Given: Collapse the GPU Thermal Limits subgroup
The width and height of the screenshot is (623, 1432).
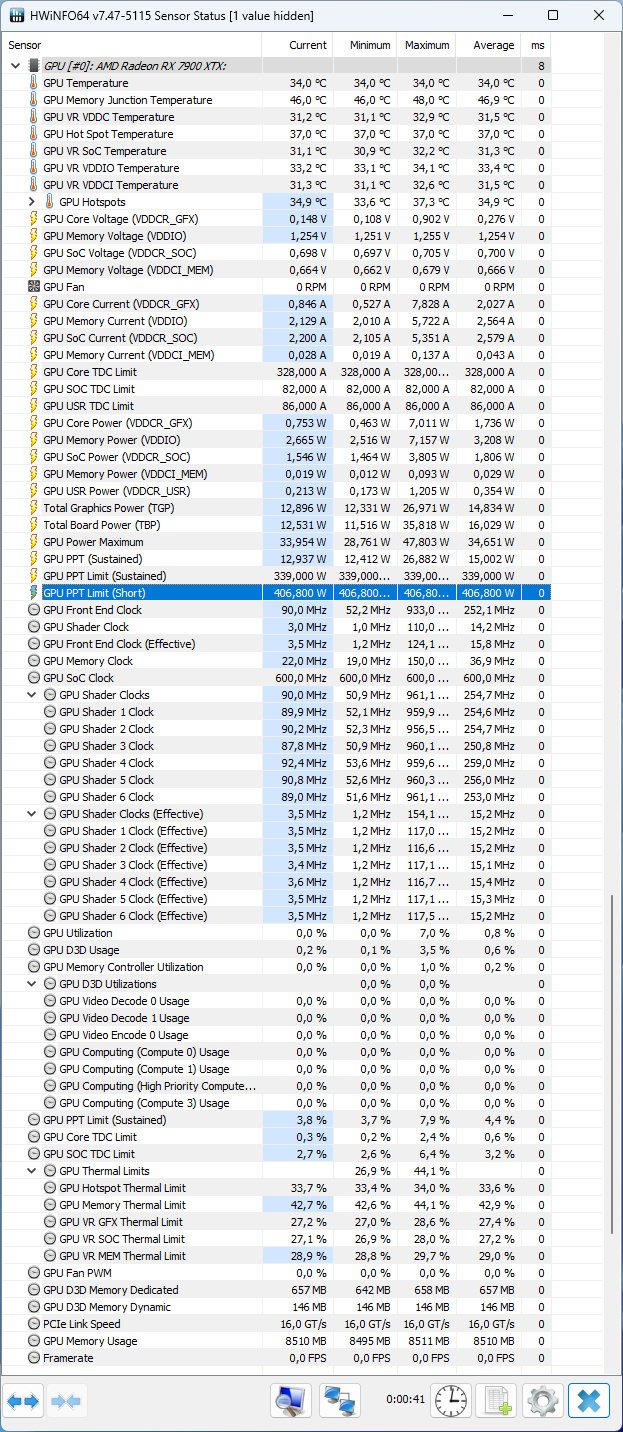Looking at the screenshot, I should pos(31,1171).
